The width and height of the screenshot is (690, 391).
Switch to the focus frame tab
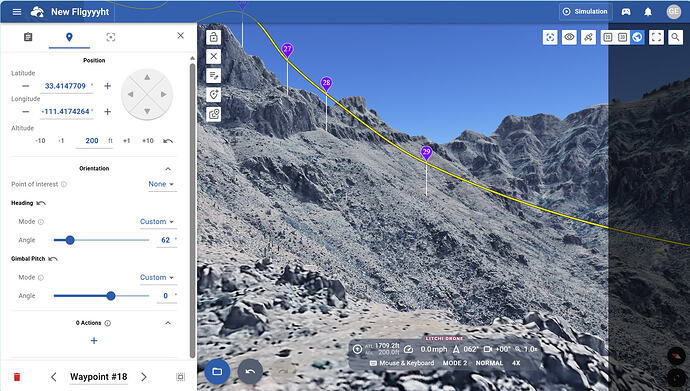(110, 37)
